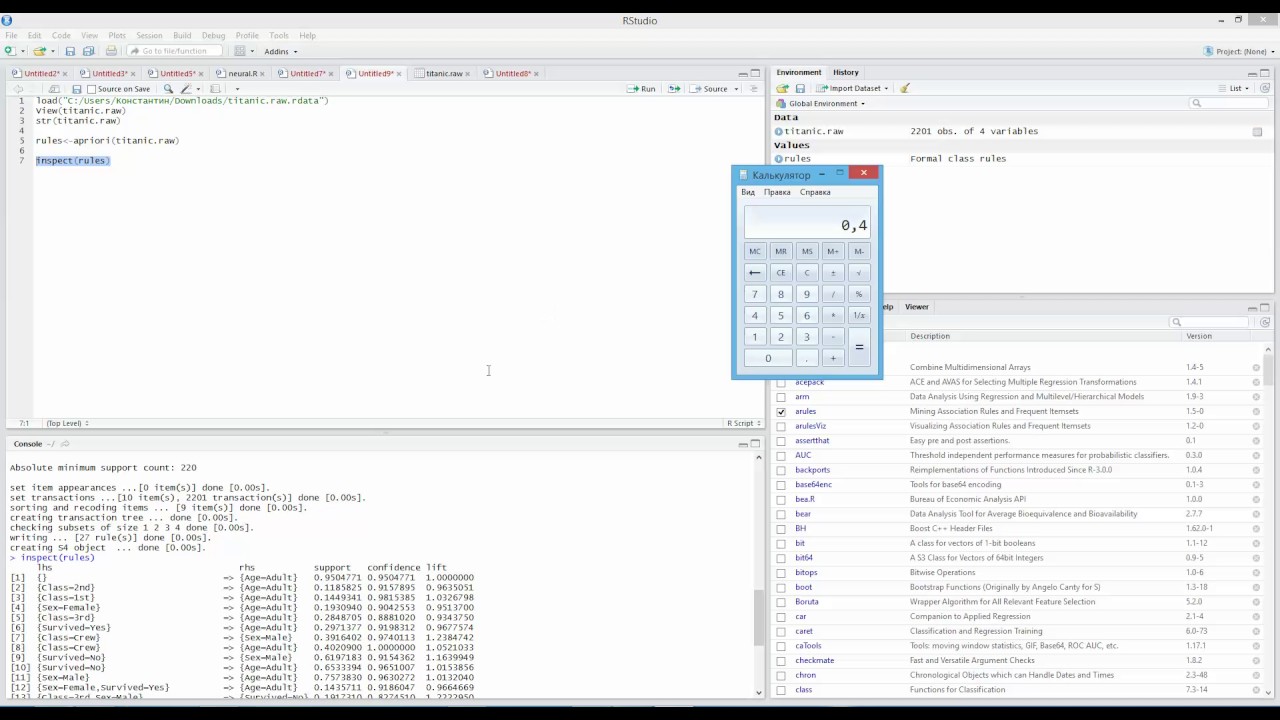Open the Tools menu
This screenshot has height=720, width=1280.
278,35
